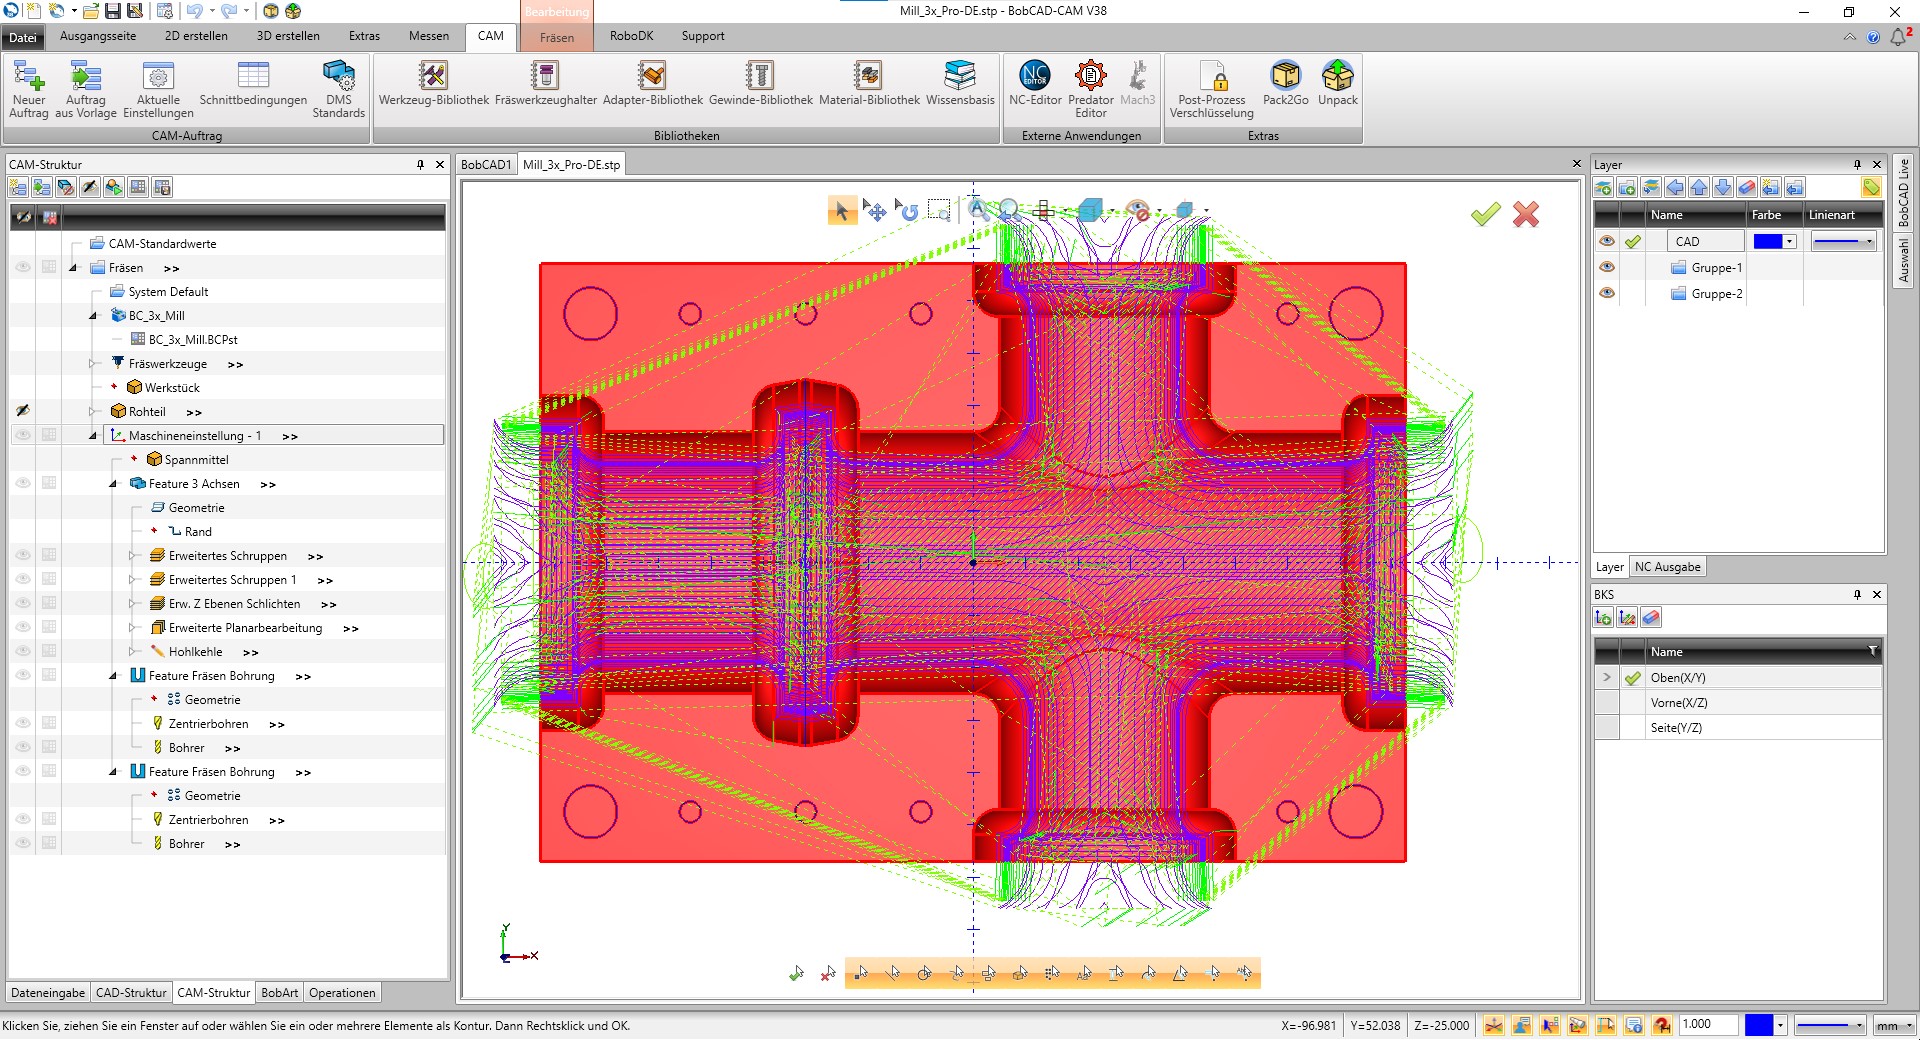Image resolution: width=1920 pixels, height=1040 pixels.
Task: Click the add new layer icon in Layer panel
Action: click(x=1602, y=188)
